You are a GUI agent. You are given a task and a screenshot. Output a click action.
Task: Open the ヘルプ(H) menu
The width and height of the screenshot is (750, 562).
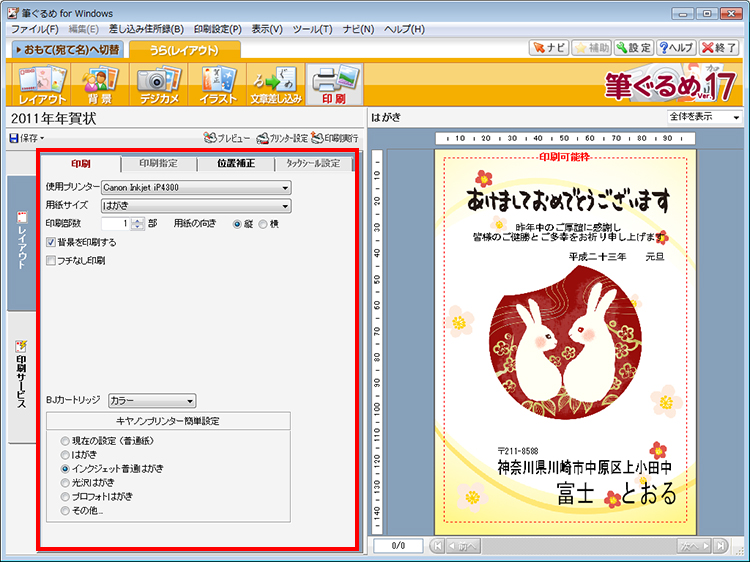404,29
